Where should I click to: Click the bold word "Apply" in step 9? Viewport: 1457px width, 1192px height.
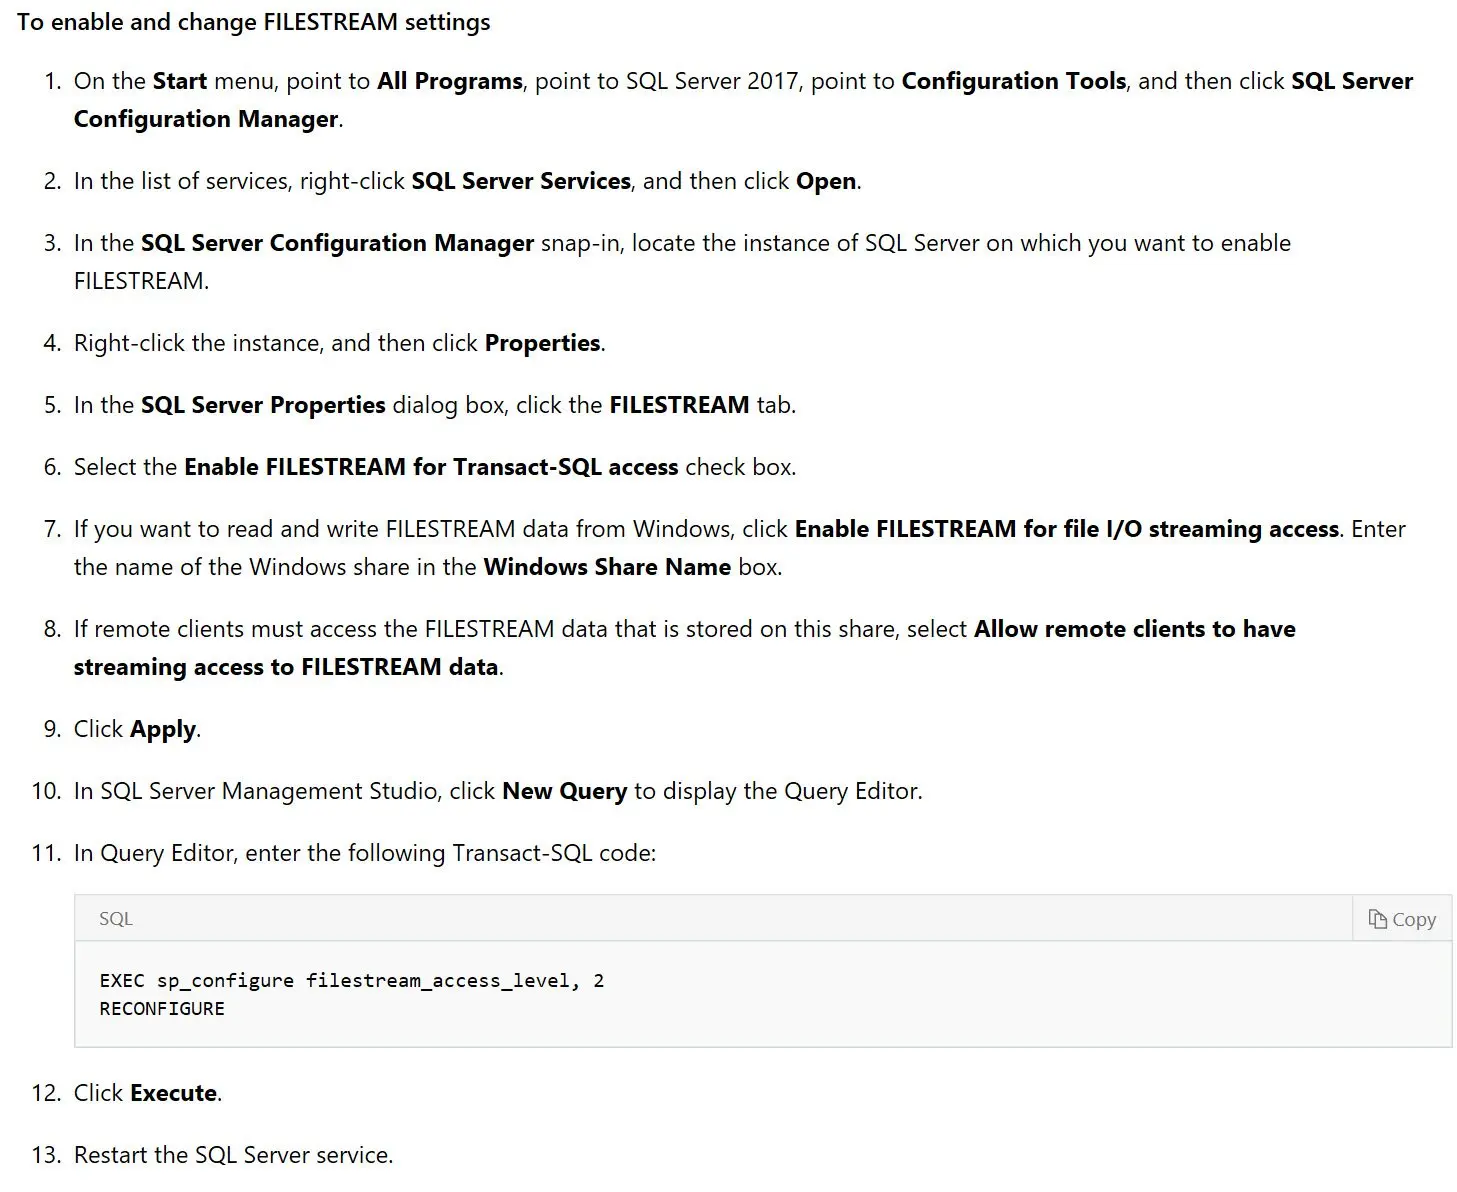point(163,729)
